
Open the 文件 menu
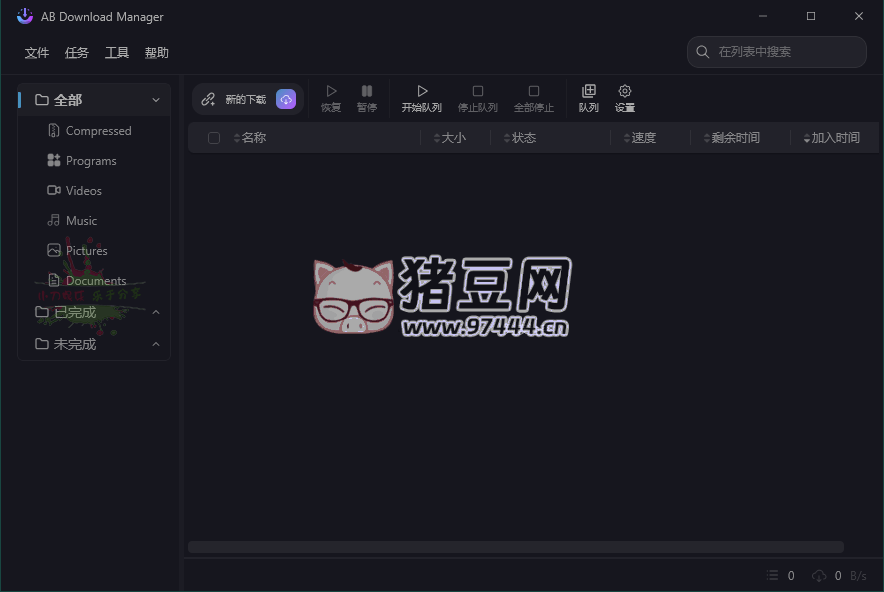coord(37,53)
